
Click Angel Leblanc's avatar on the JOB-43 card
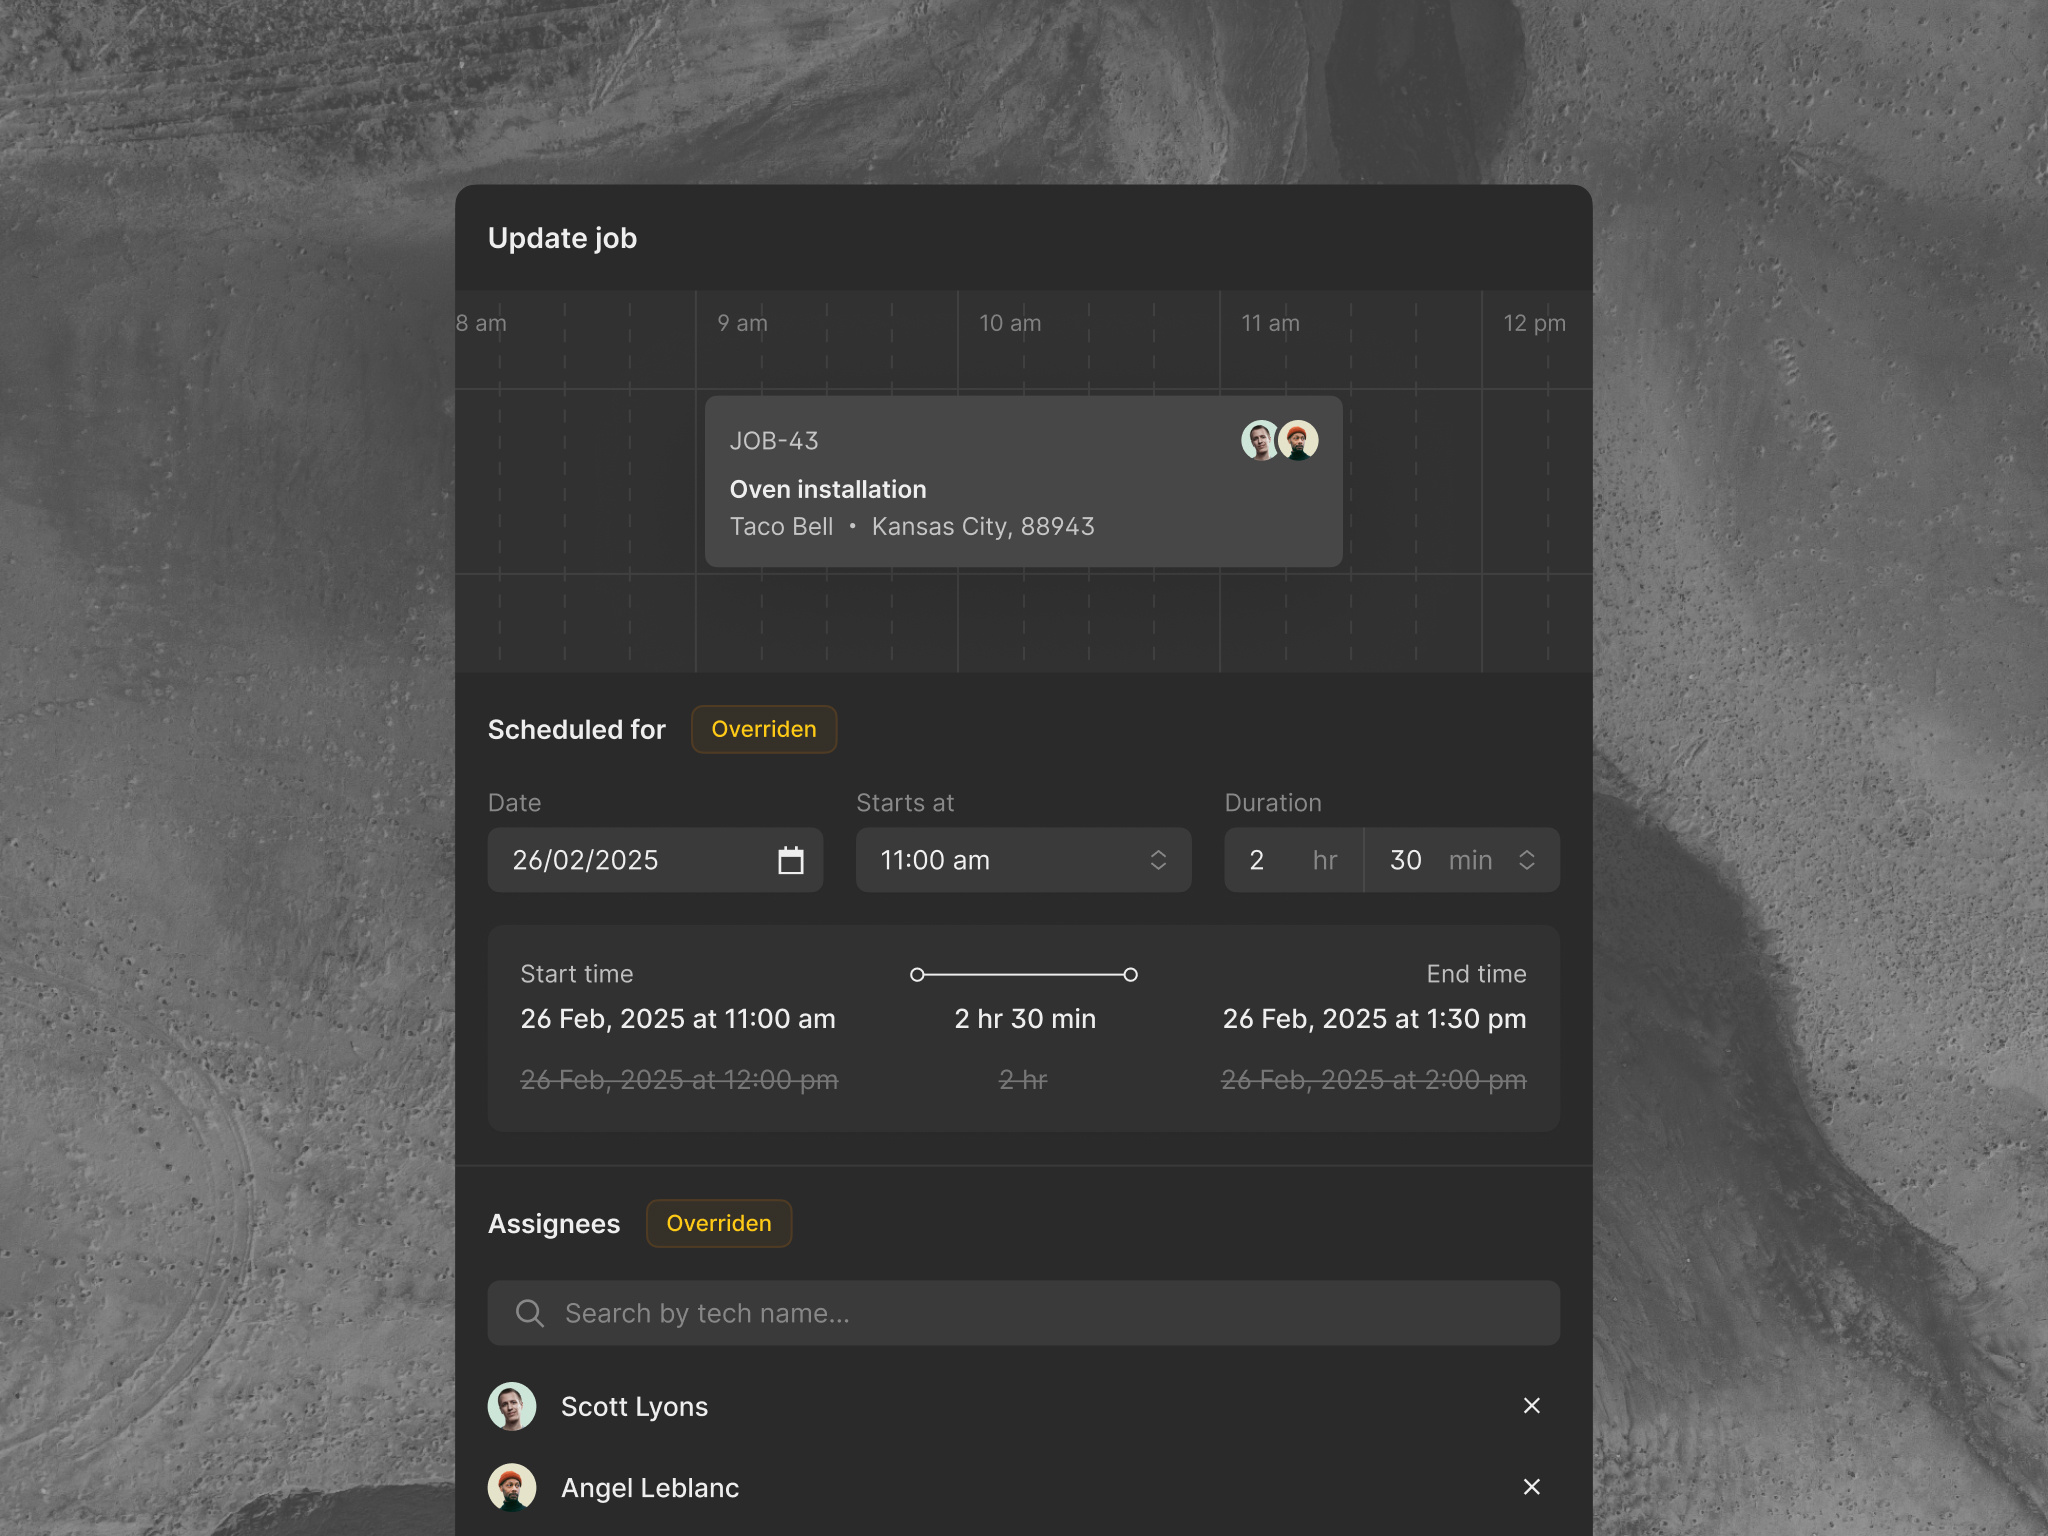1299,439
